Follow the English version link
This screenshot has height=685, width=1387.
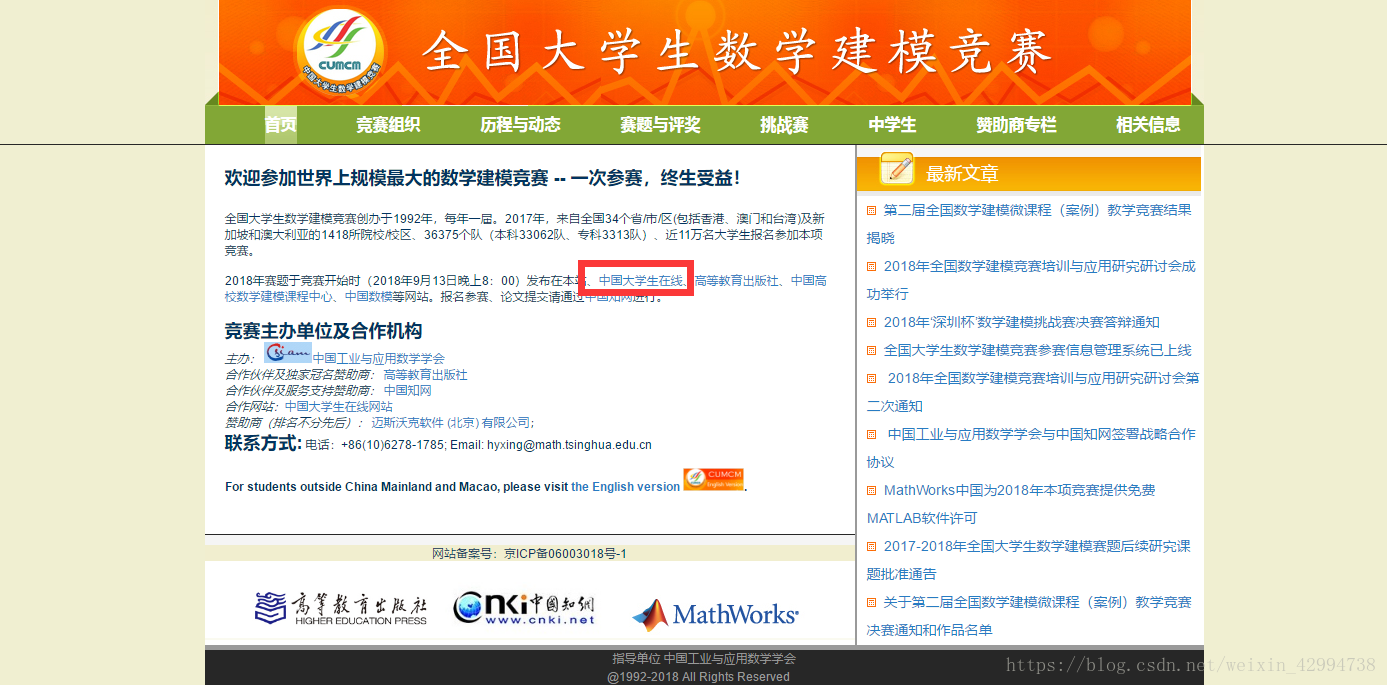pyautogui.click(x=625, y=487)
